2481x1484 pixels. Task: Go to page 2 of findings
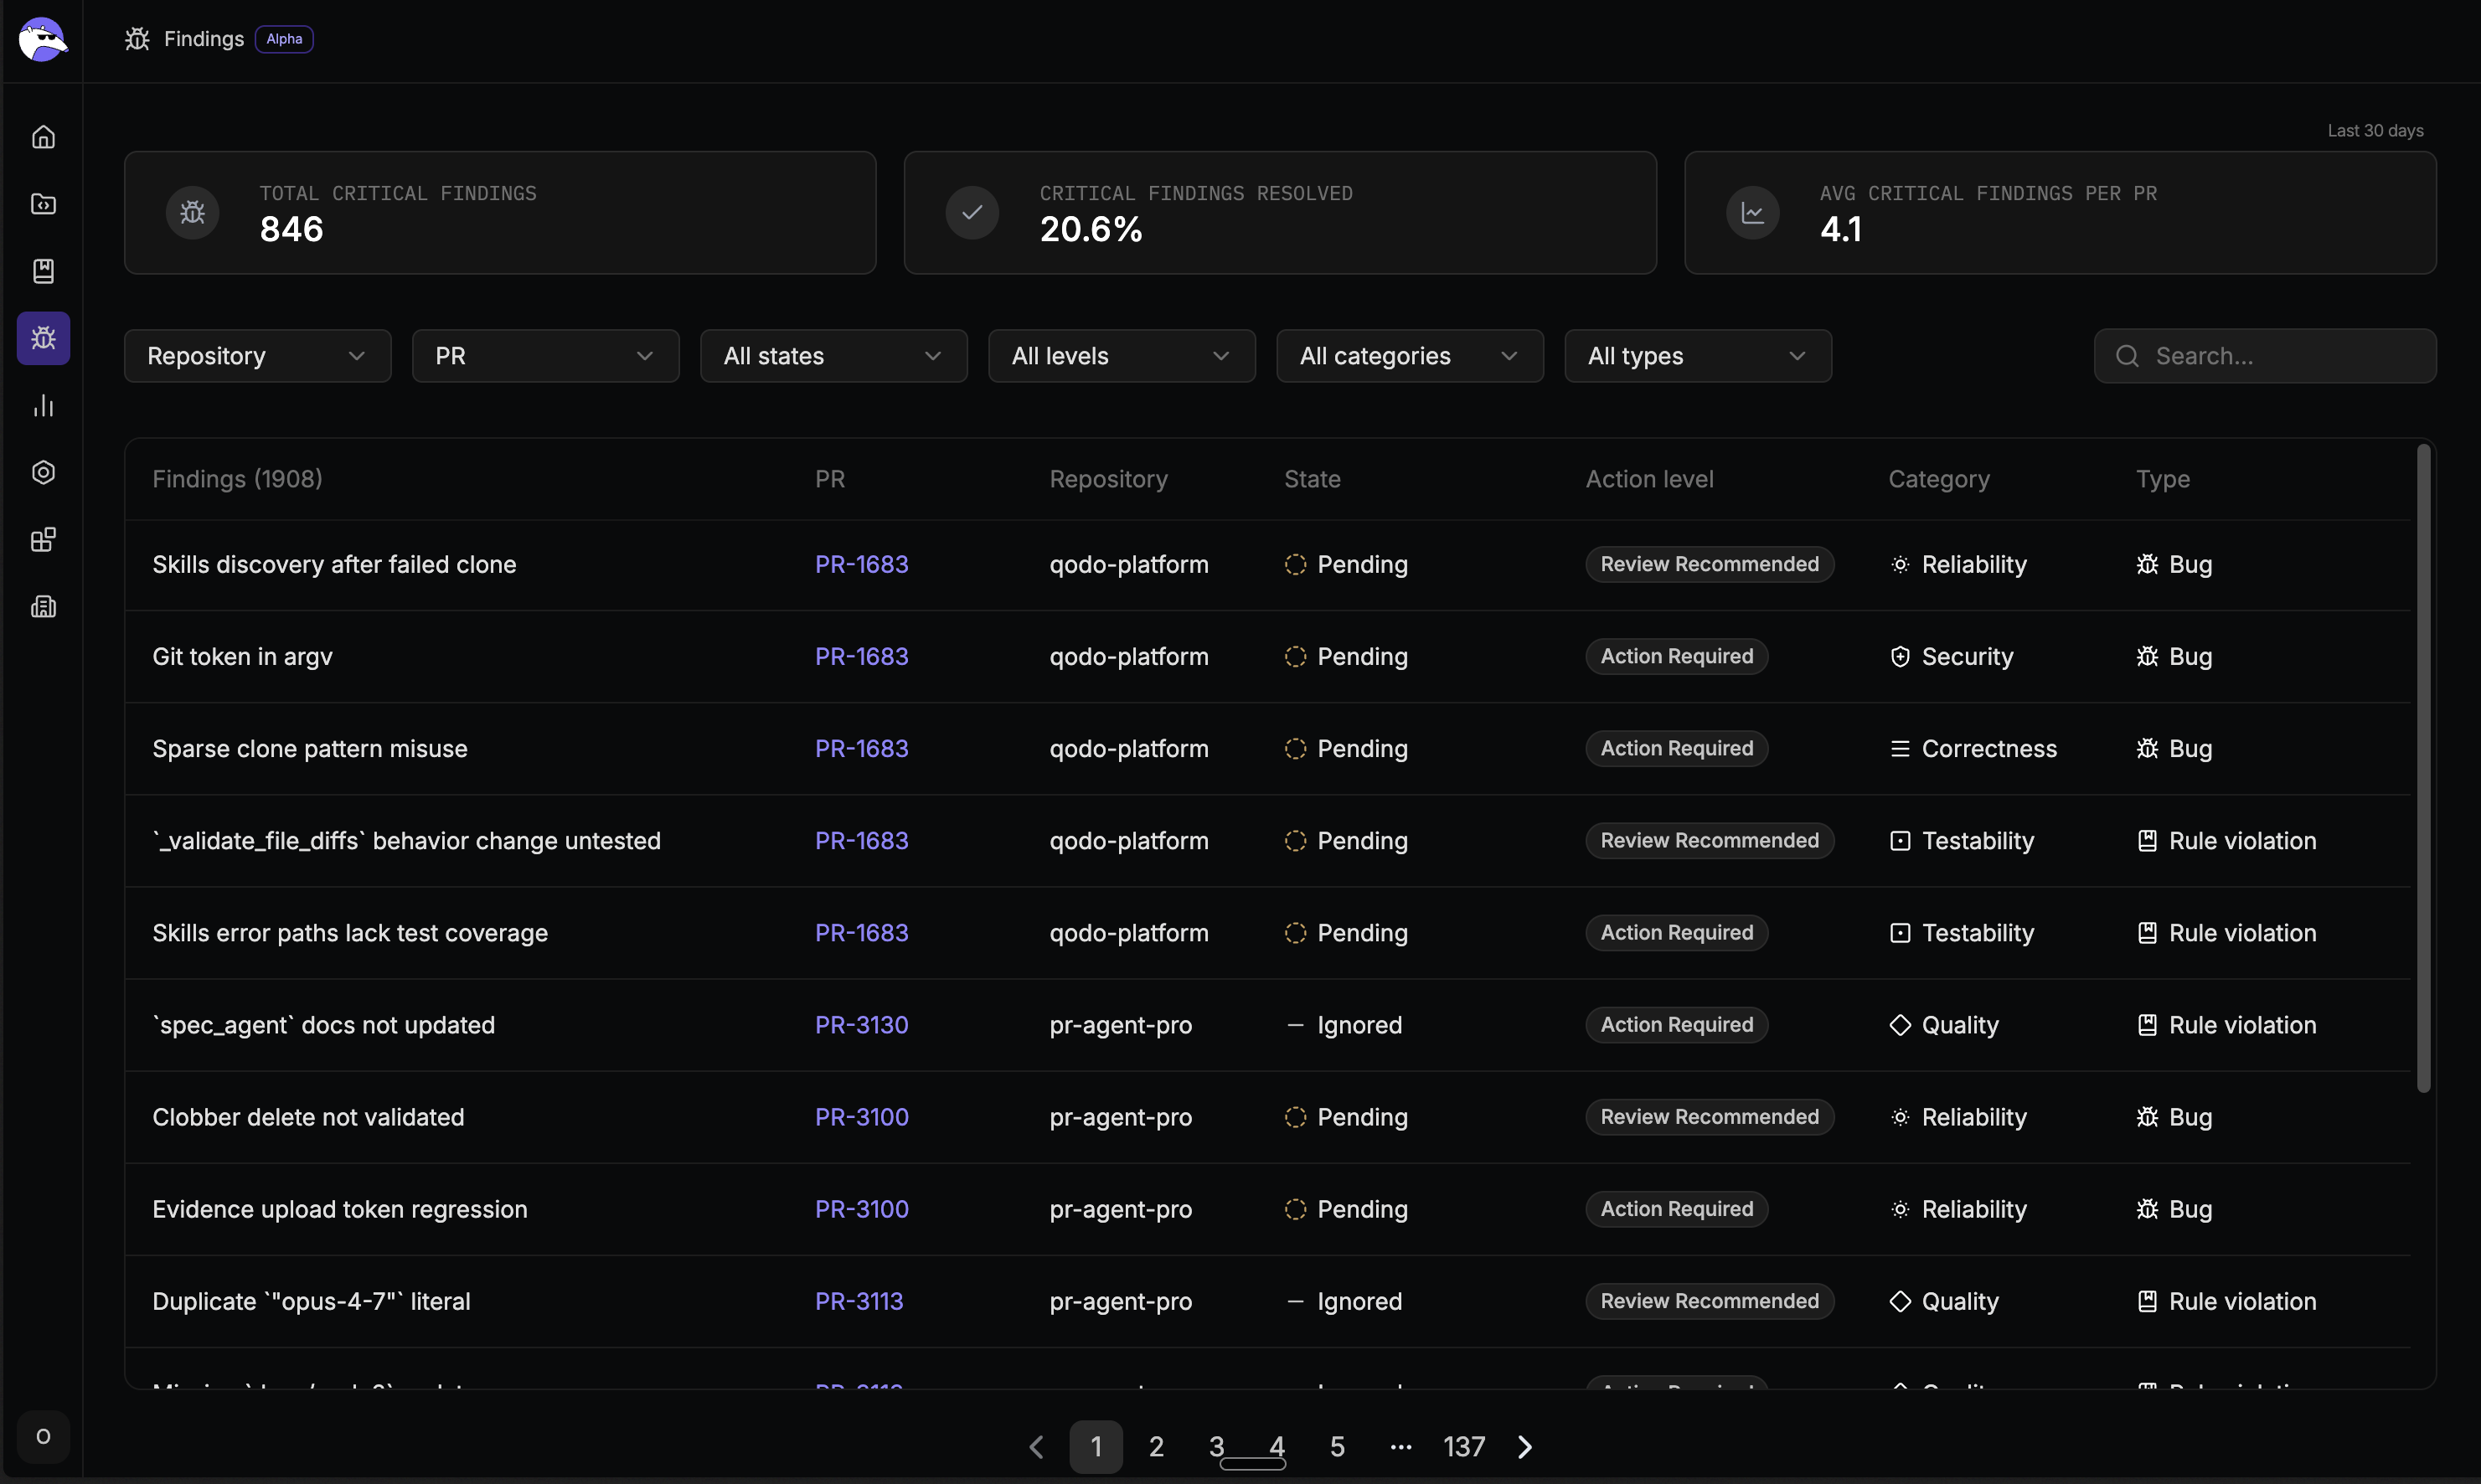(x=1156, y=1447)
